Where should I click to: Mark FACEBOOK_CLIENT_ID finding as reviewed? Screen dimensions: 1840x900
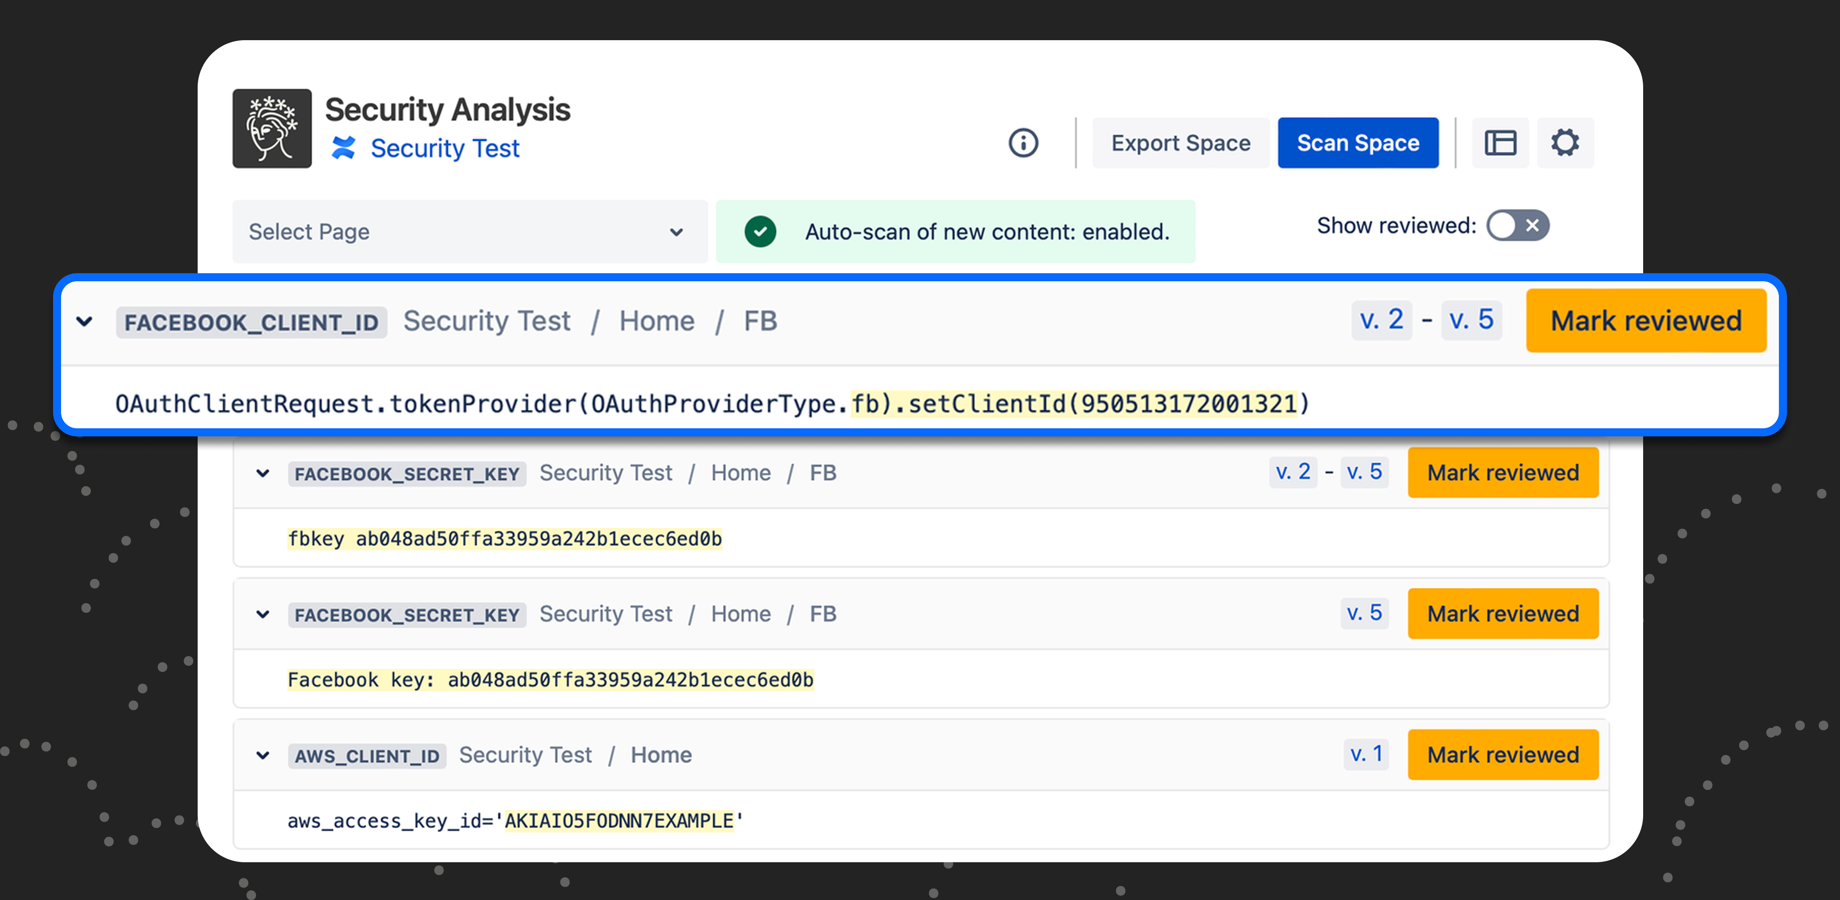pos(1645,321)
